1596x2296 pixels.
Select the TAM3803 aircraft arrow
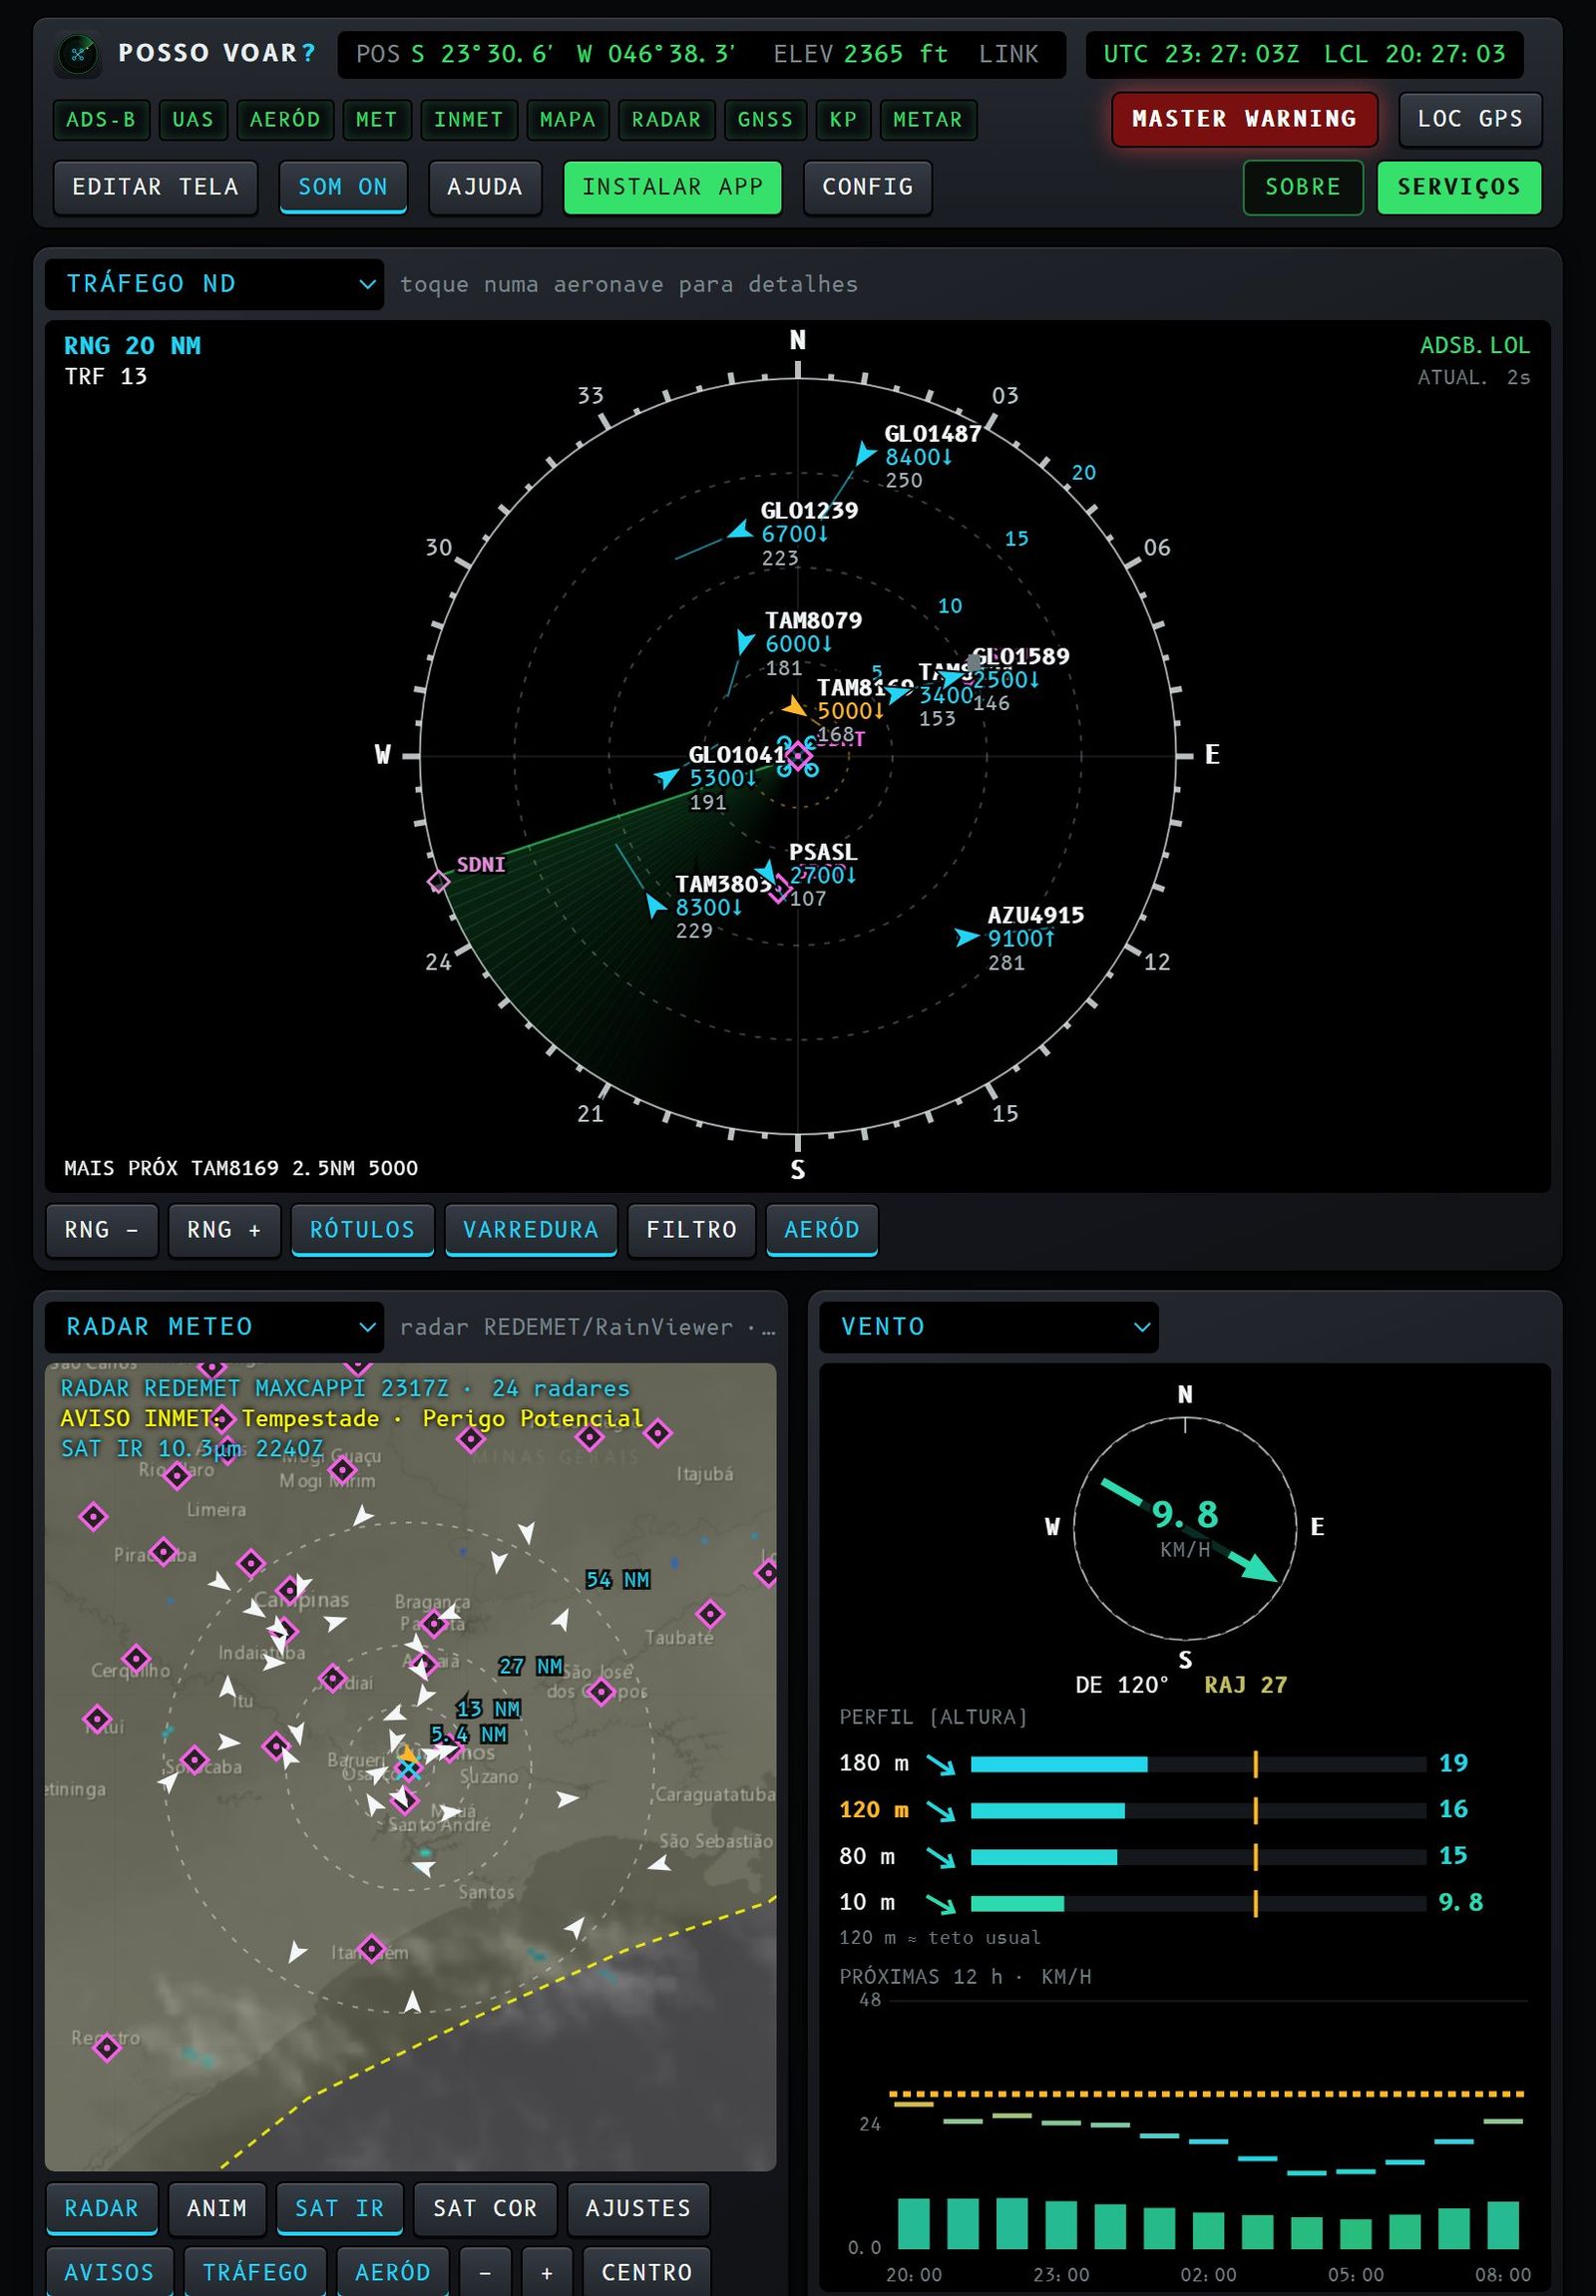click(x=655, y=905)
